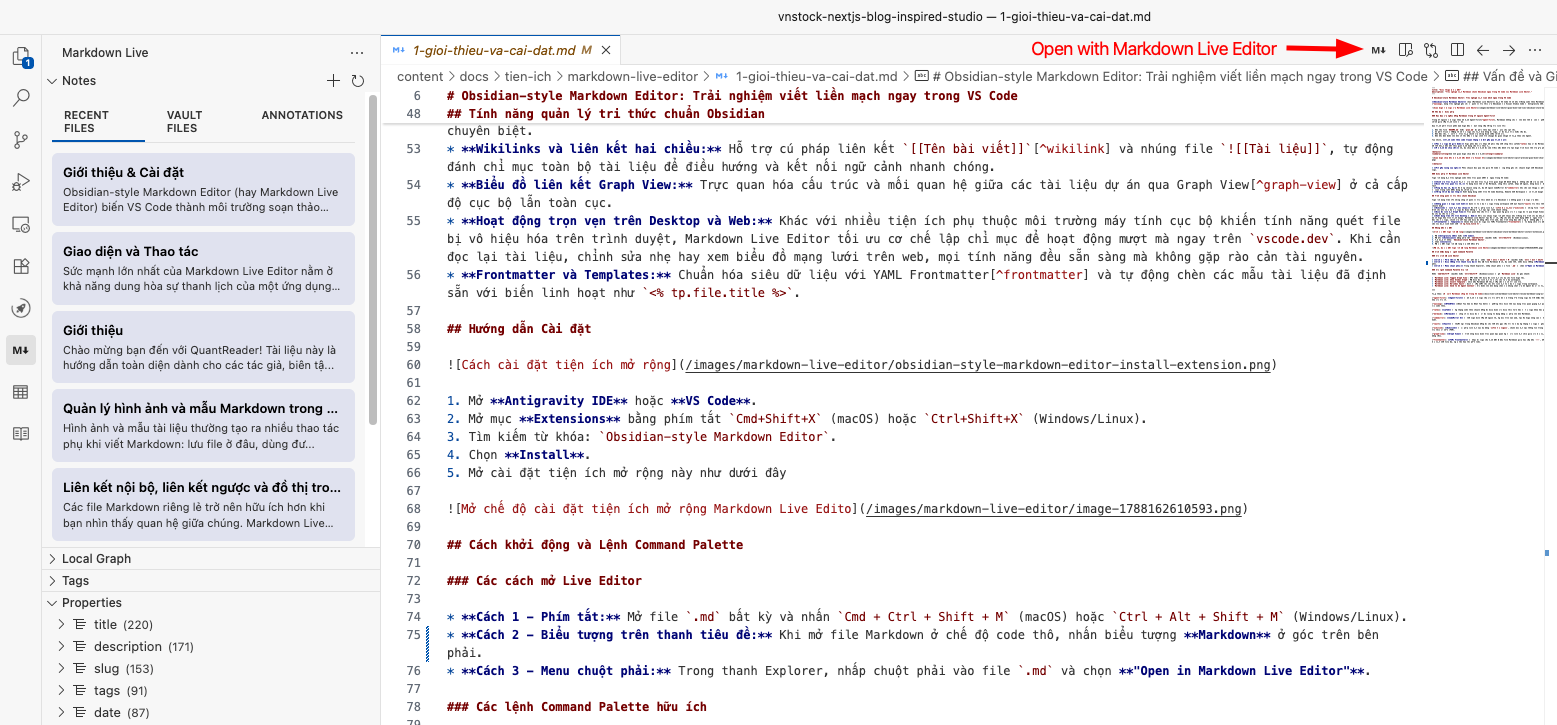Viewport: 1557px width, 725px height.
Task: Jump to sticky heading '# Obsidian-style Markdown Editor'
Action: [x=733, y=96]
